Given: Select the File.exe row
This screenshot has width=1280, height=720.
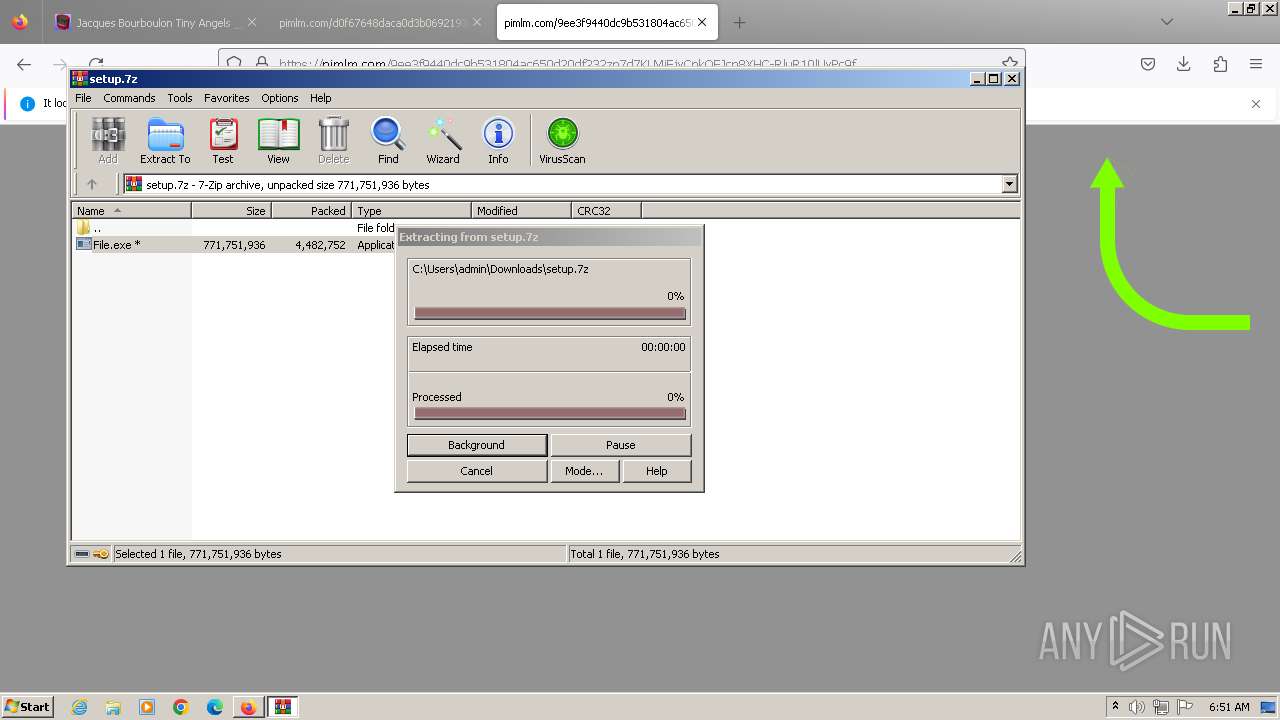Looking at the screenshot, I should [x=235, y=245].
